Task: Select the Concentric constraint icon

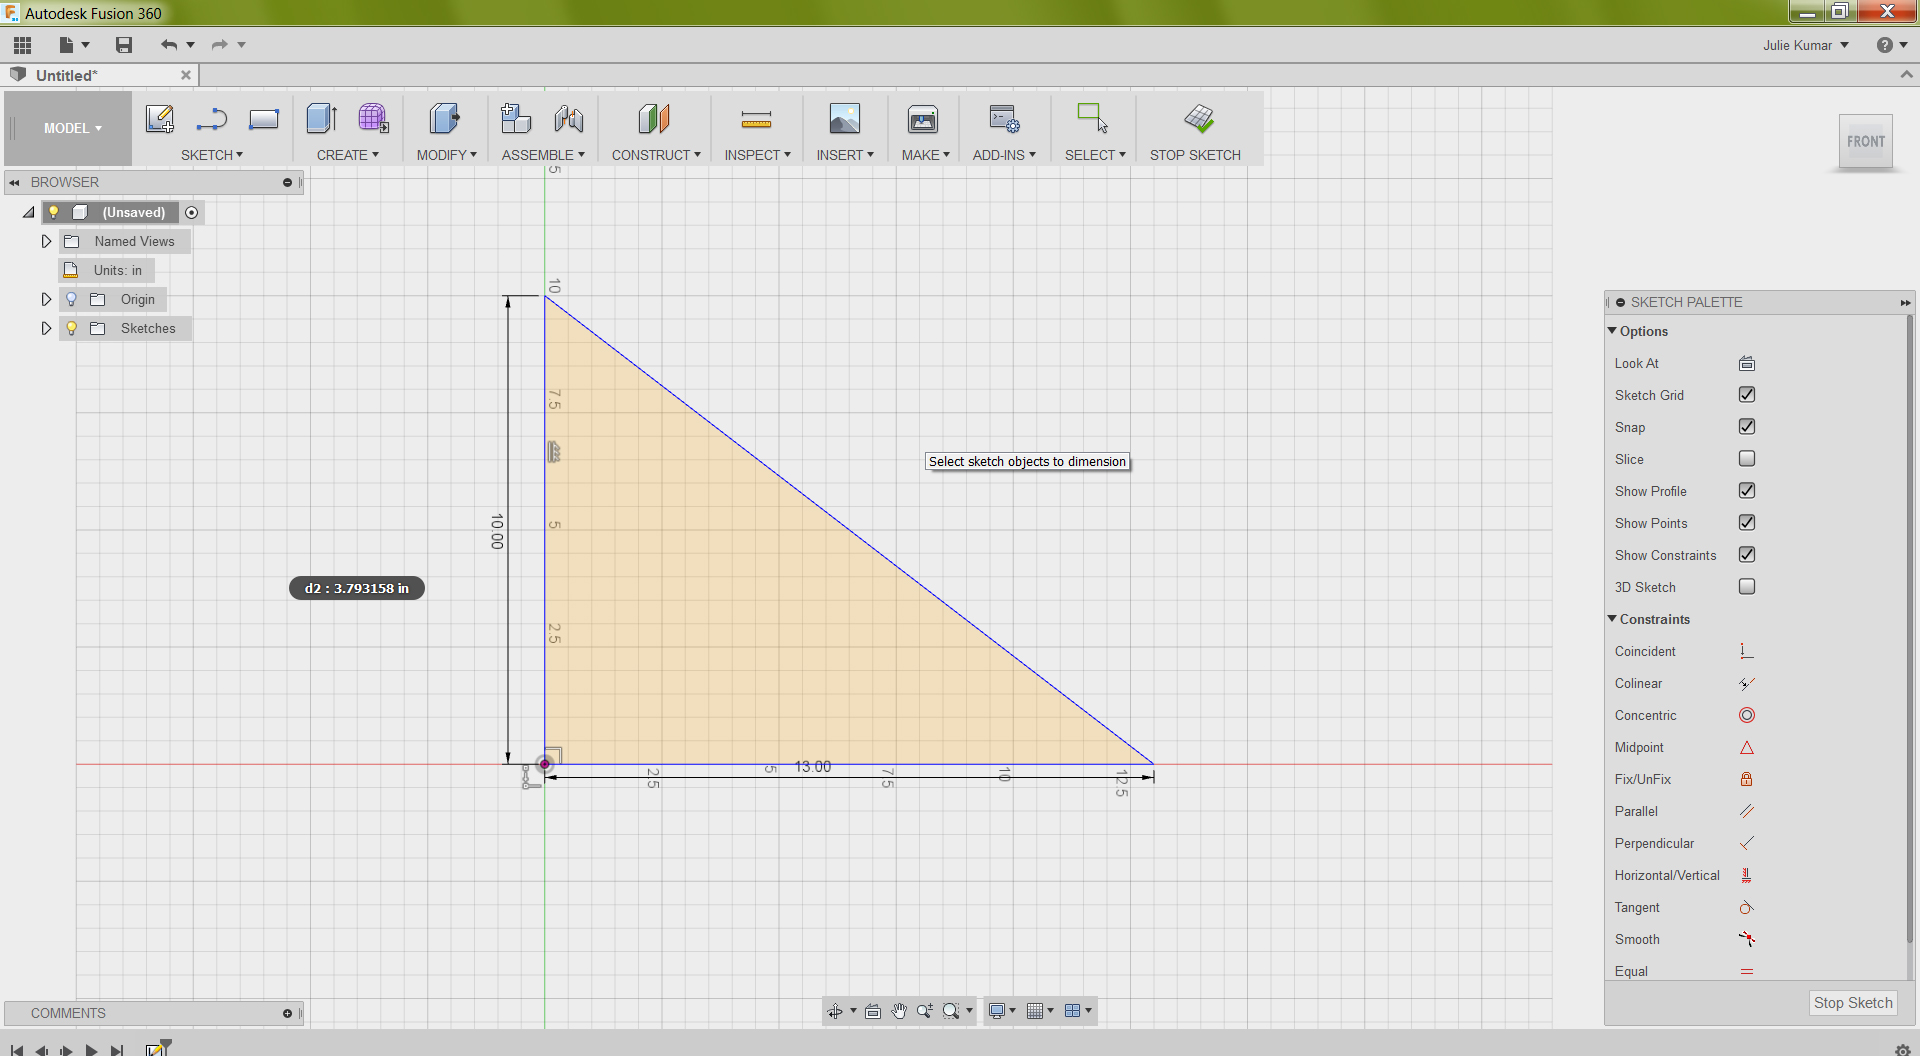Action: tap(1747, 715)
